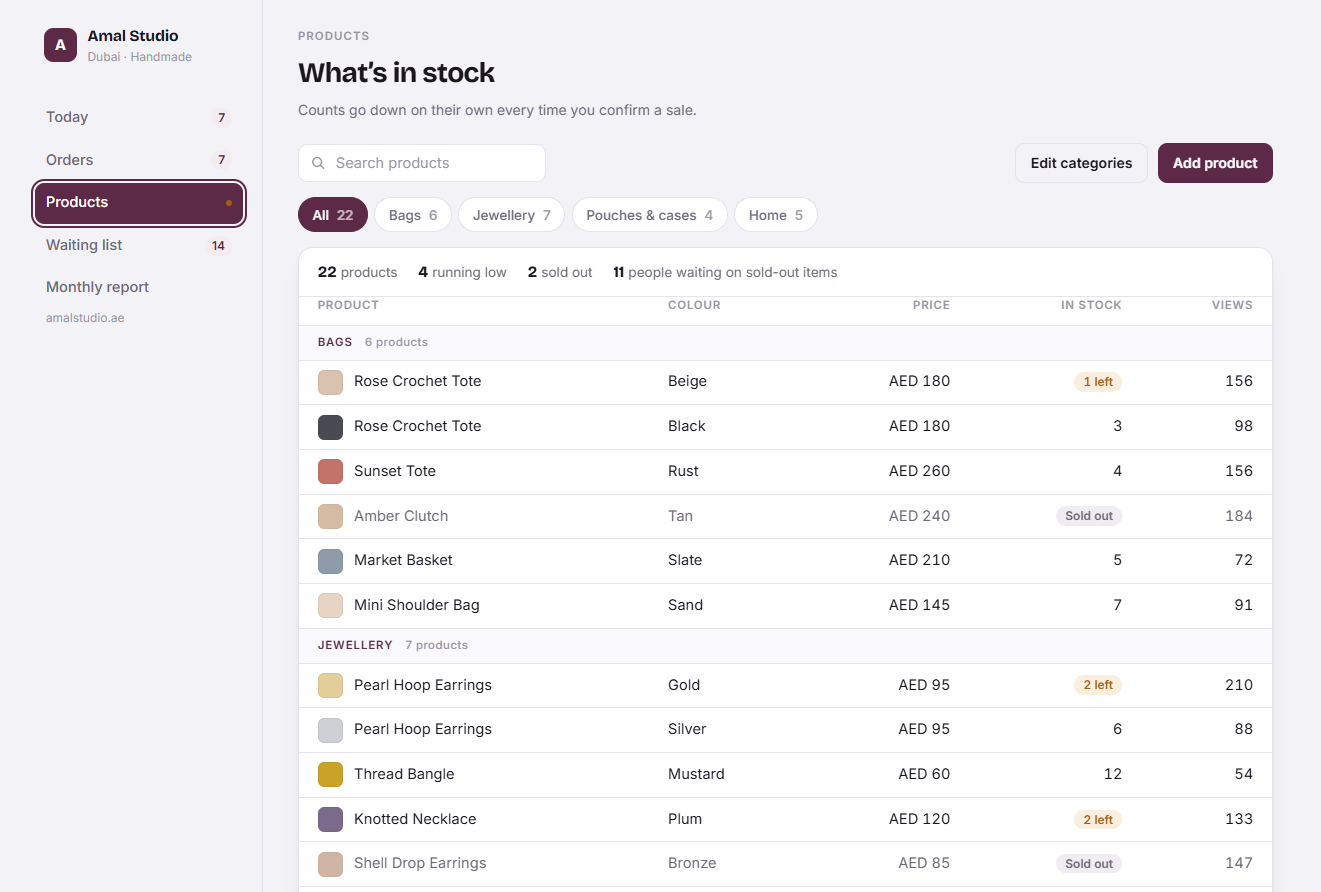Click the search magnifier icon
The height and width of the screenshot is (892, 1321).
318,163
